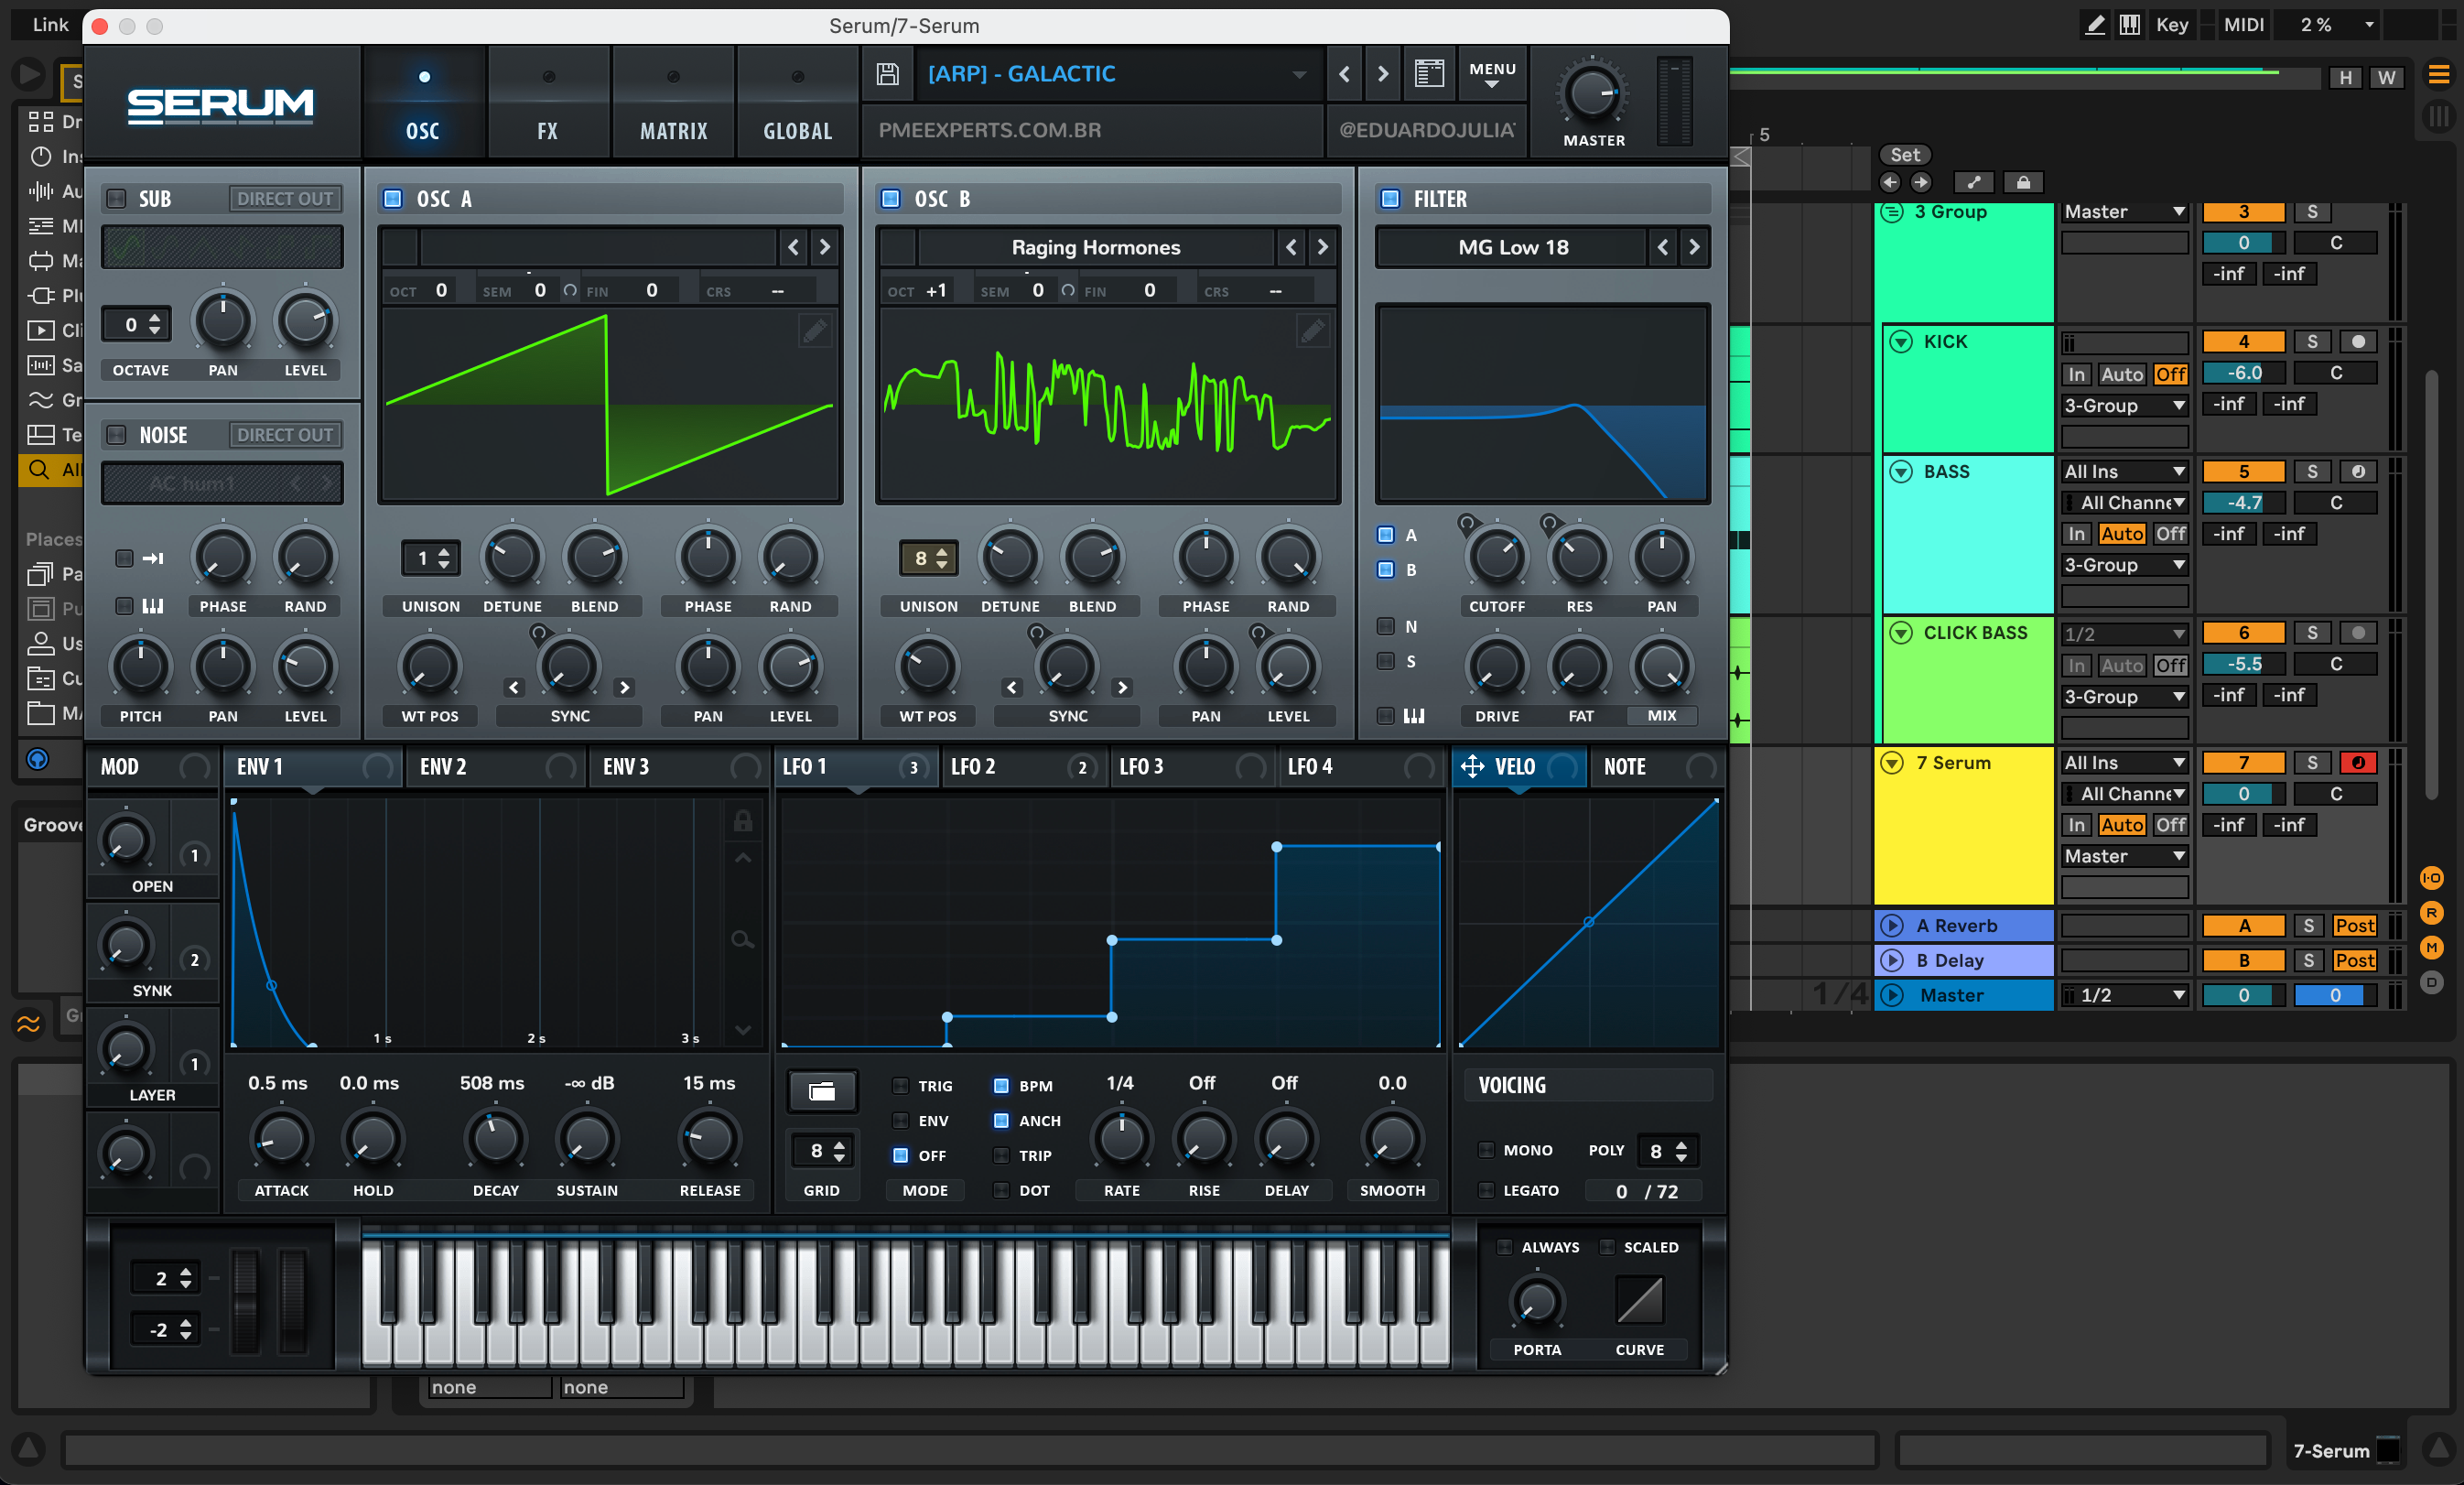Open the MATRIX tab
This screenshot has height=1485, width=2464.
coord(673,130)
